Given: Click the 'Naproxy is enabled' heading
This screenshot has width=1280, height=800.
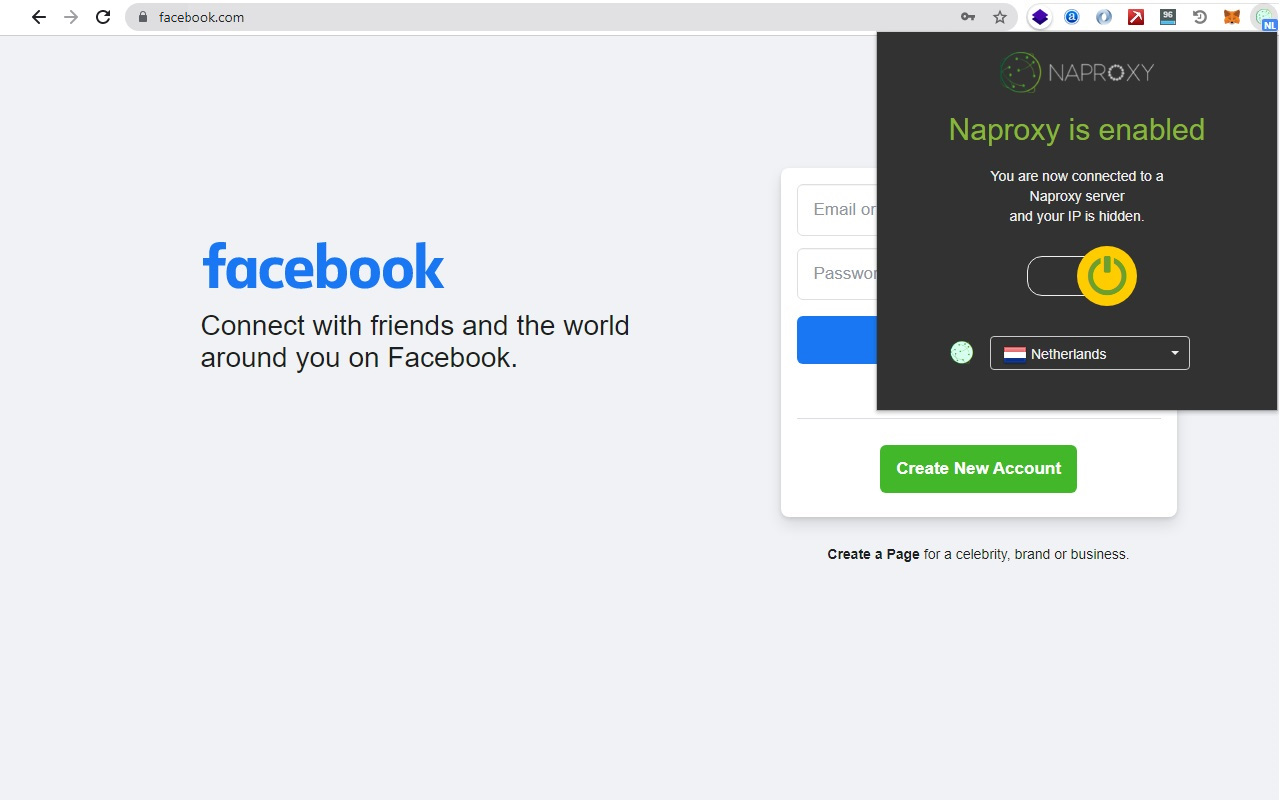Looking at the screenshot, I should pos(1077,130).
